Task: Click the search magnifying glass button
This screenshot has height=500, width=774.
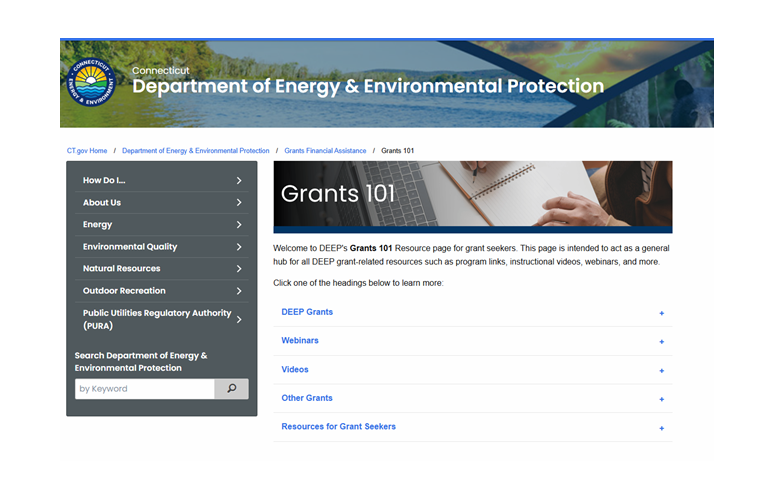Action: tap(231, 389)
